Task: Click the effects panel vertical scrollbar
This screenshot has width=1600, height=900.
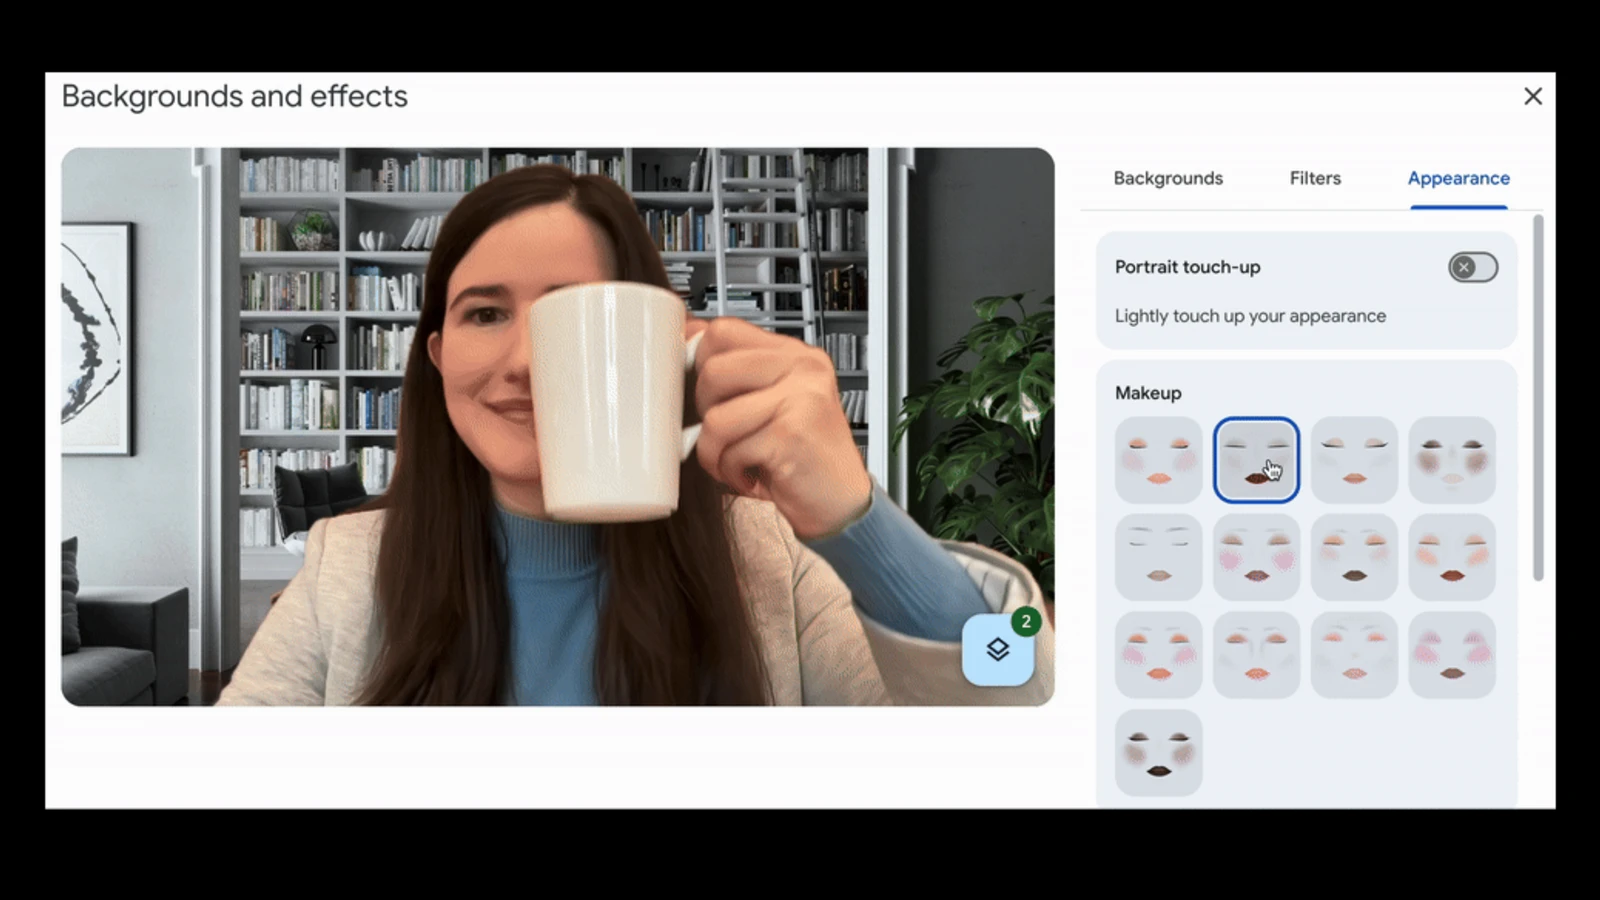Action: tap(1538, 400)
